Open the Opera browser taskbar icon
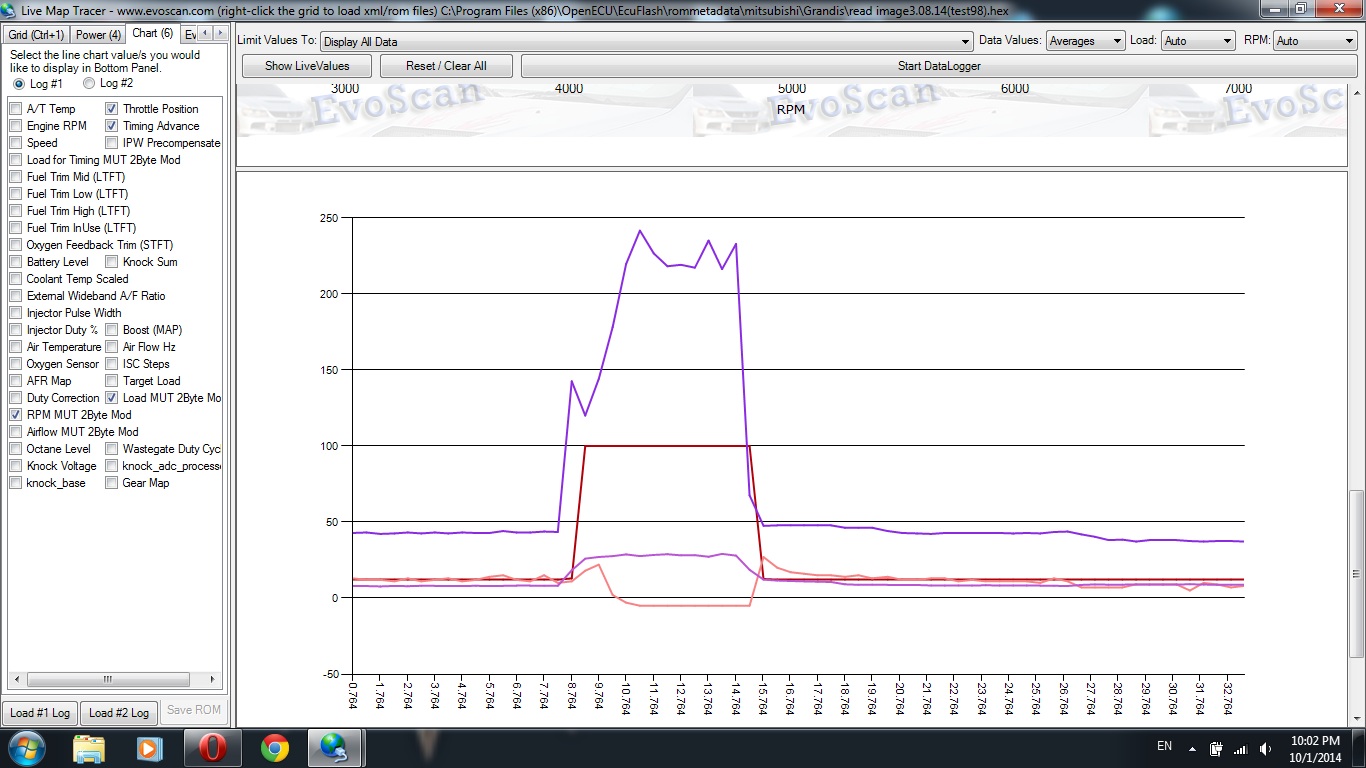This screenshot has height=768, width=1366. click(x=212, y=747)
